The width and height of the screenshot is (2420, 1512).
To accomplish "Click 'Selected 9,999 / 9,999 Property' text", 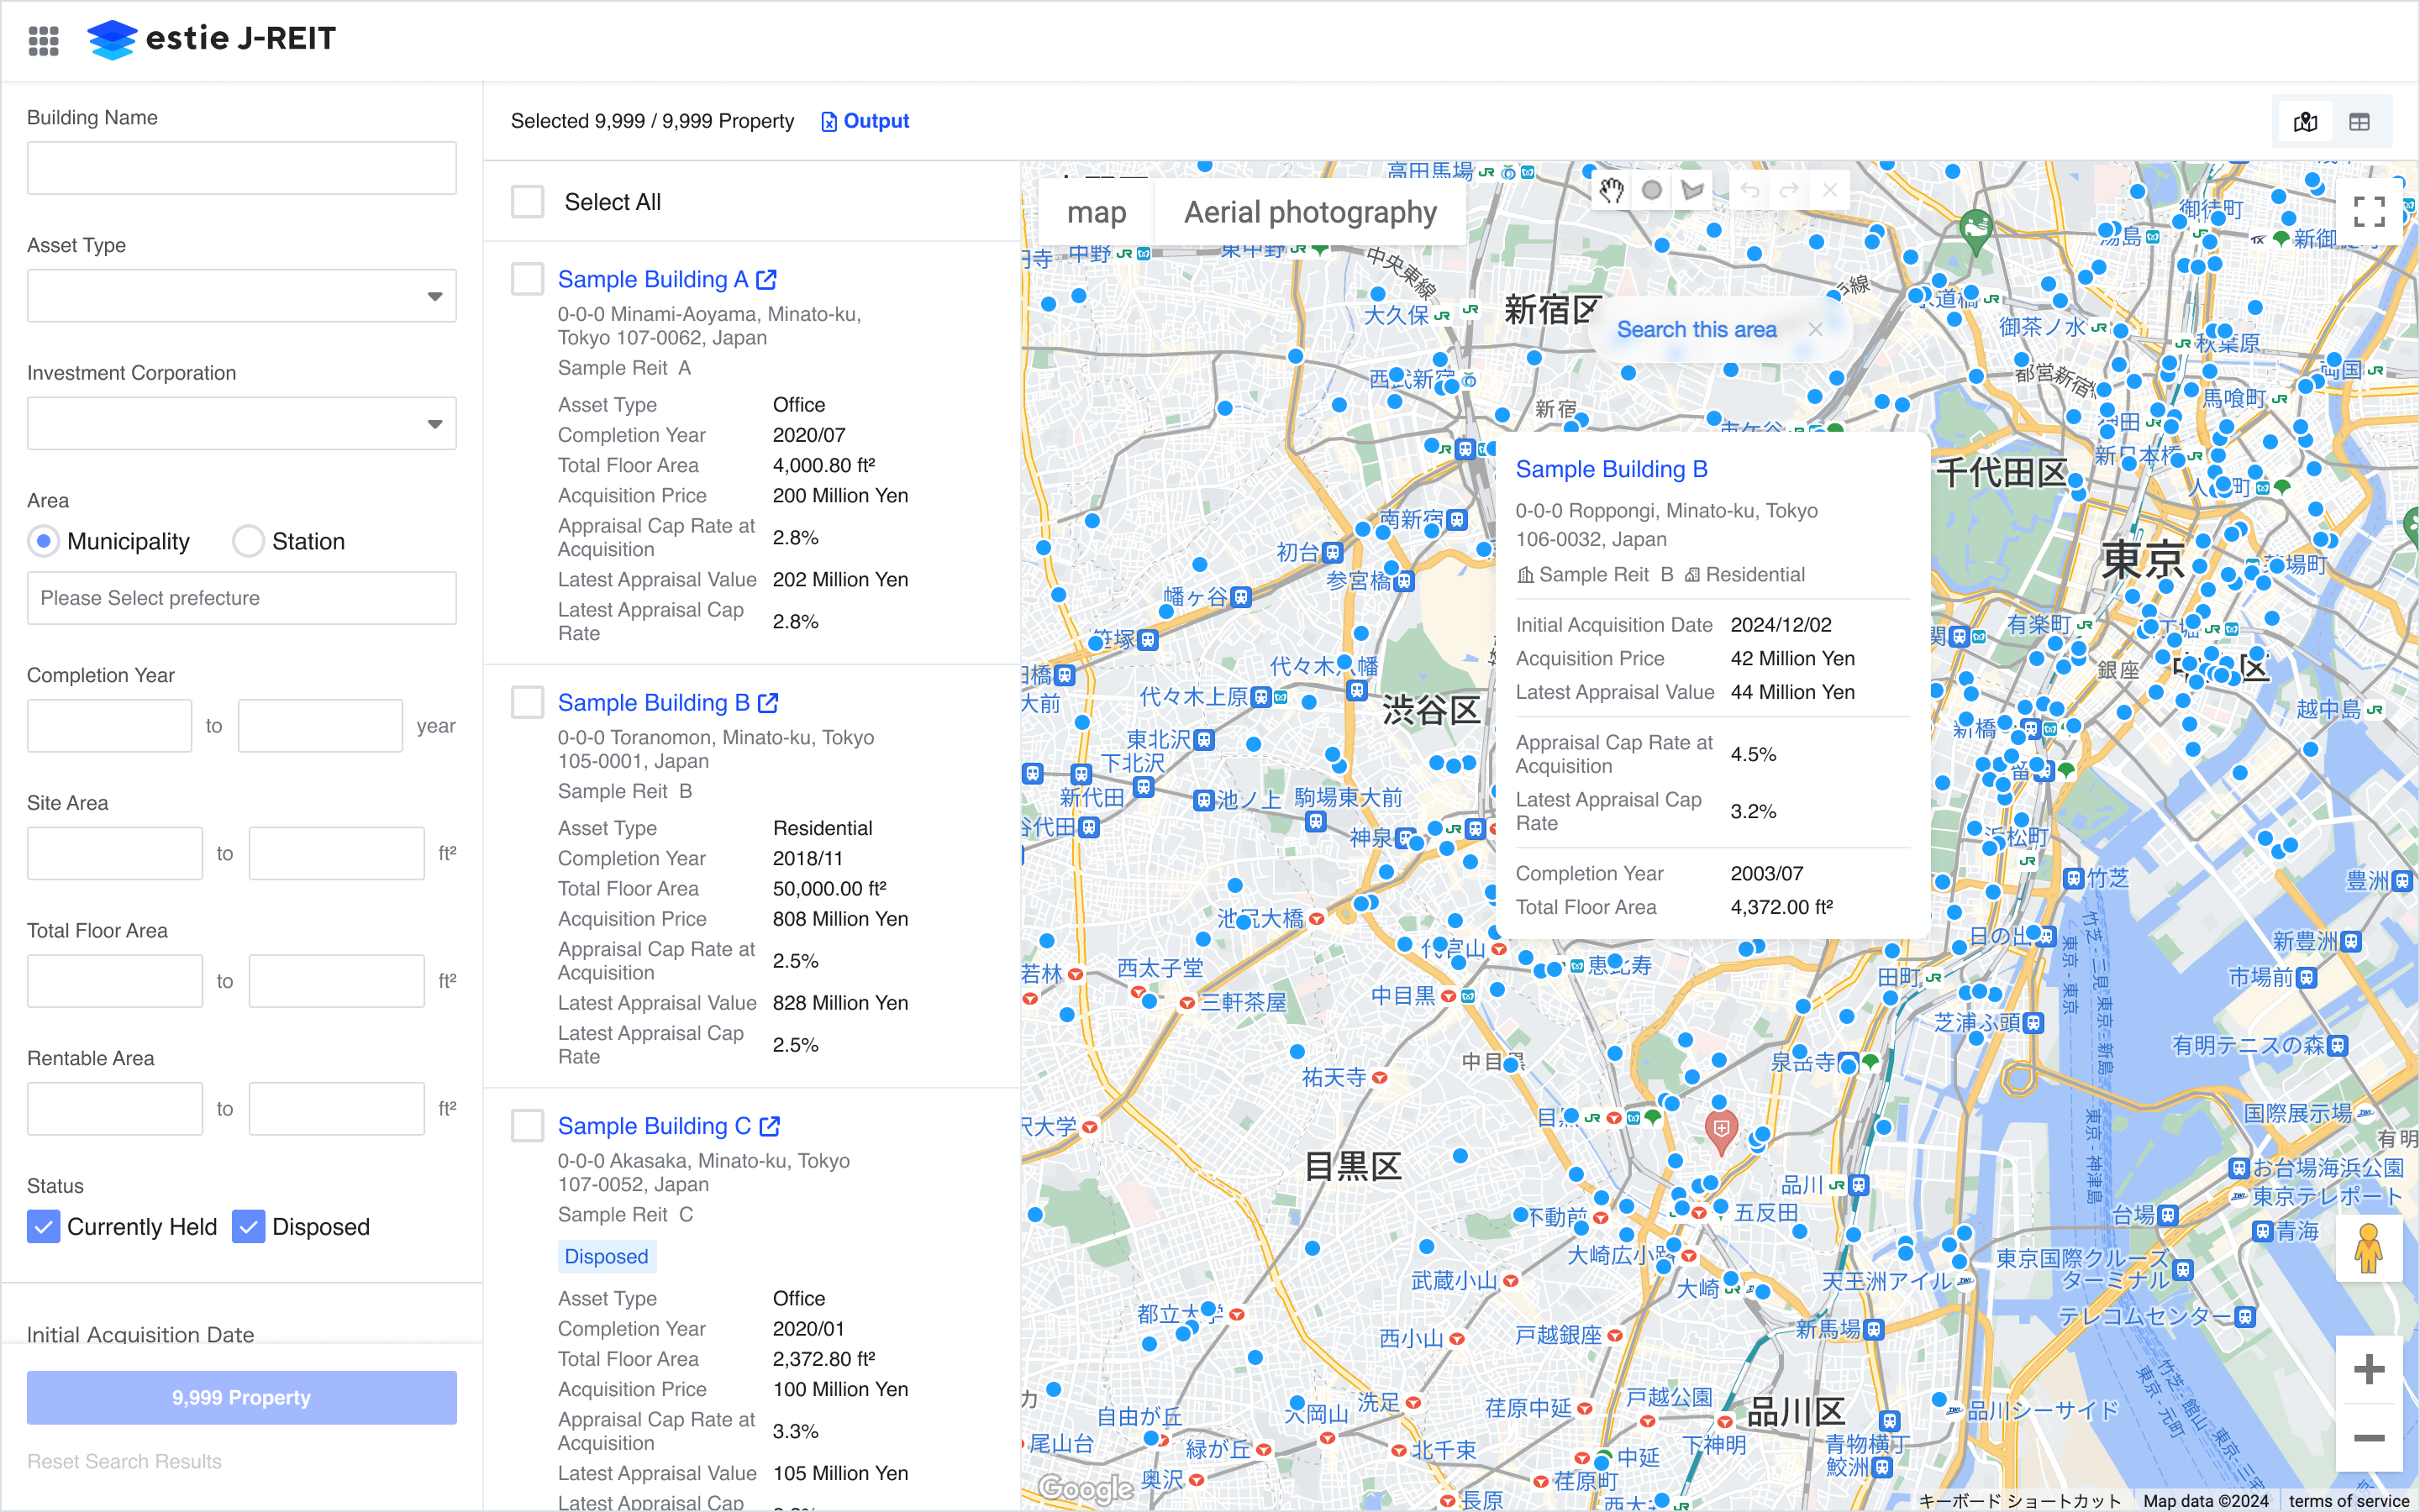I will (652, 121).
